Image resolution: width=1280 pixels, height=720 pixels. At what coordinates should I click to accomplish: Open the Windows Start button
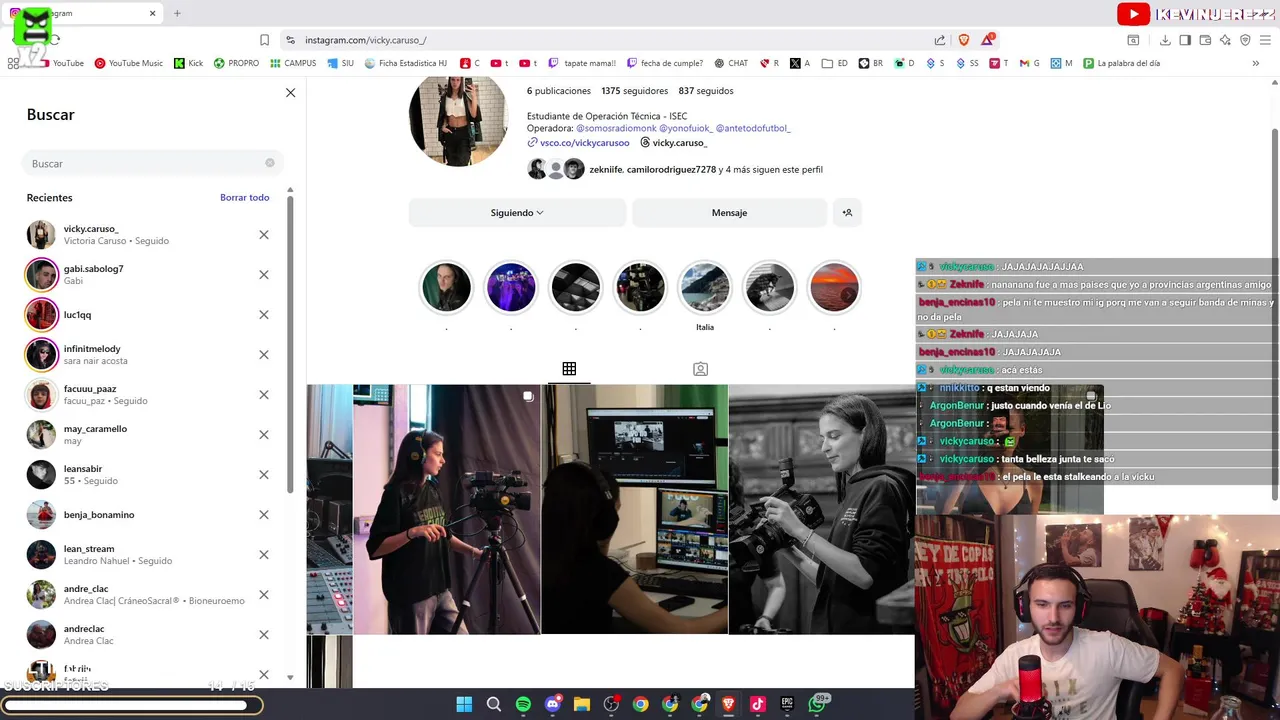pos(464,704)
